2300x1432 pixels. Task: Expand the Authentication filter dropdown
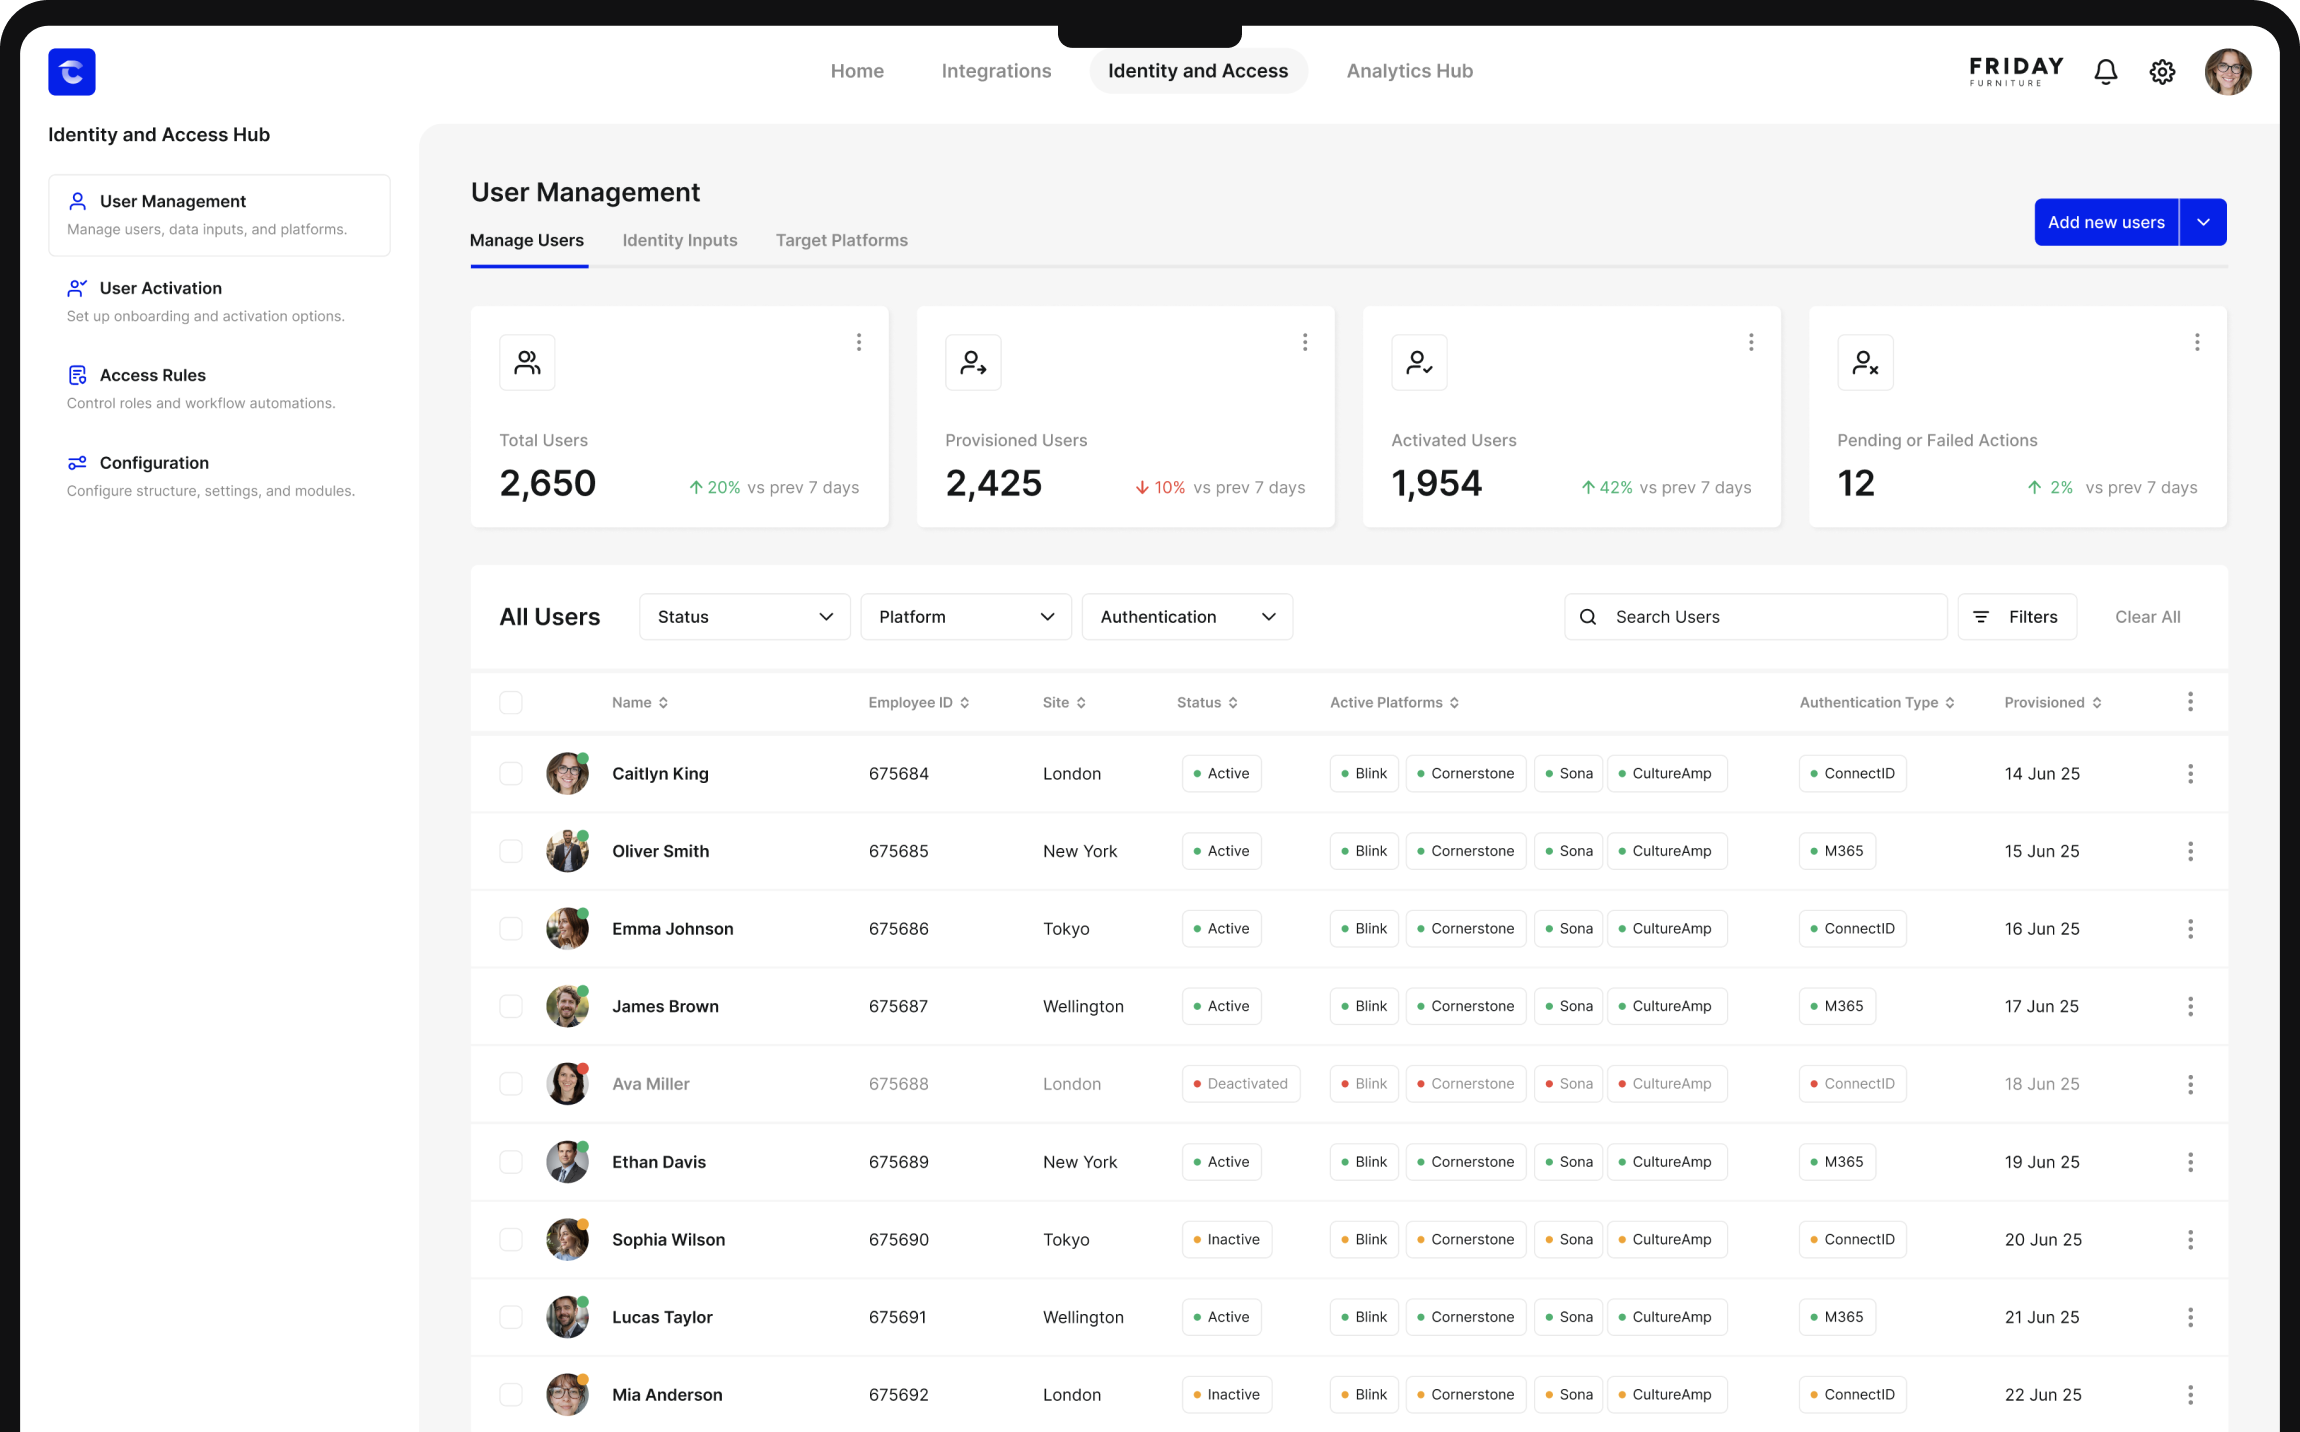(x=1187, y=617)
